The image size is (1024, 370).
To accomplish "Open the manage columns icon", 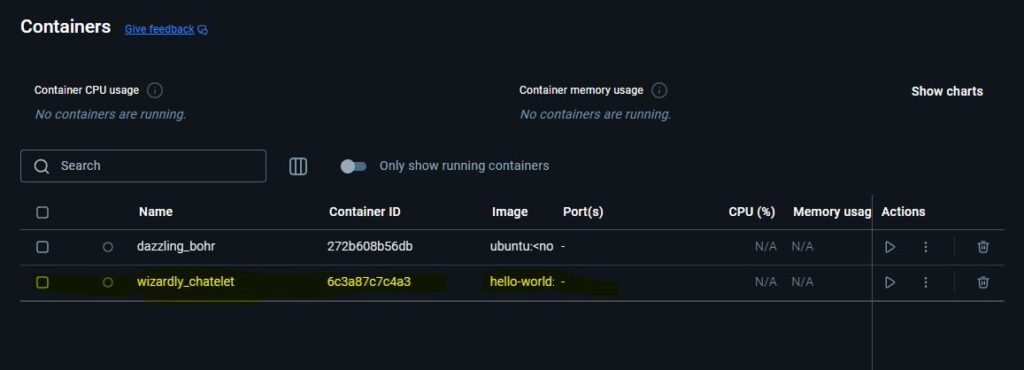I will [x=298, y=166].
